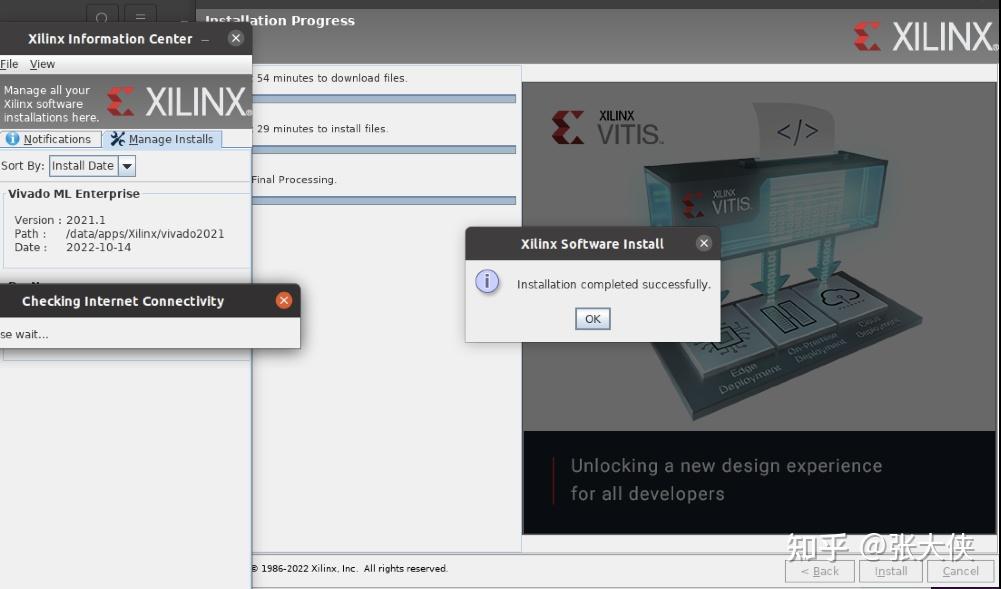Click the Back button
The width and height of the screenshot is (1001, 589).
click(x=819, y=571)
